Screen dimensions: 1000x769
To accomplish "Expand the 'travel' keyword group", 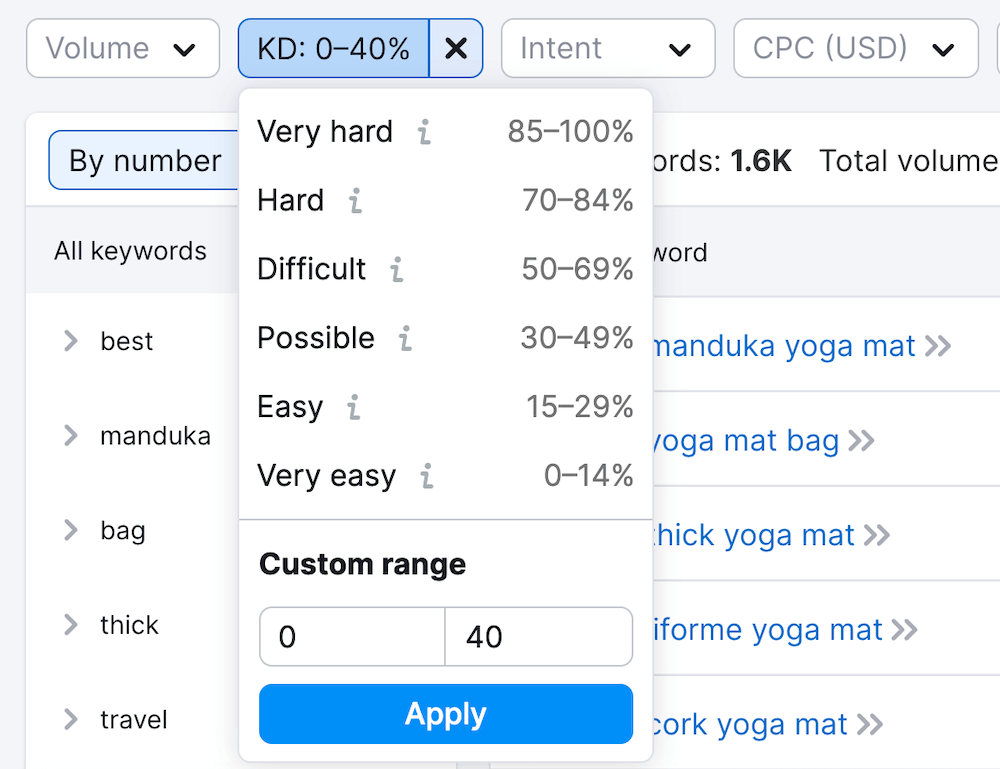I will point(71,720).
